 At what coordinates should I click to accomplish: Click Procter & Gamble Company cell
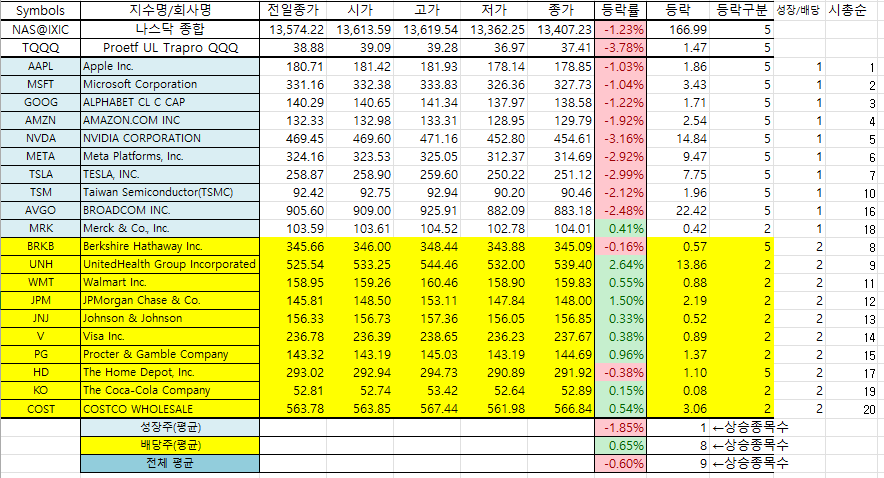tap(170, 355)
